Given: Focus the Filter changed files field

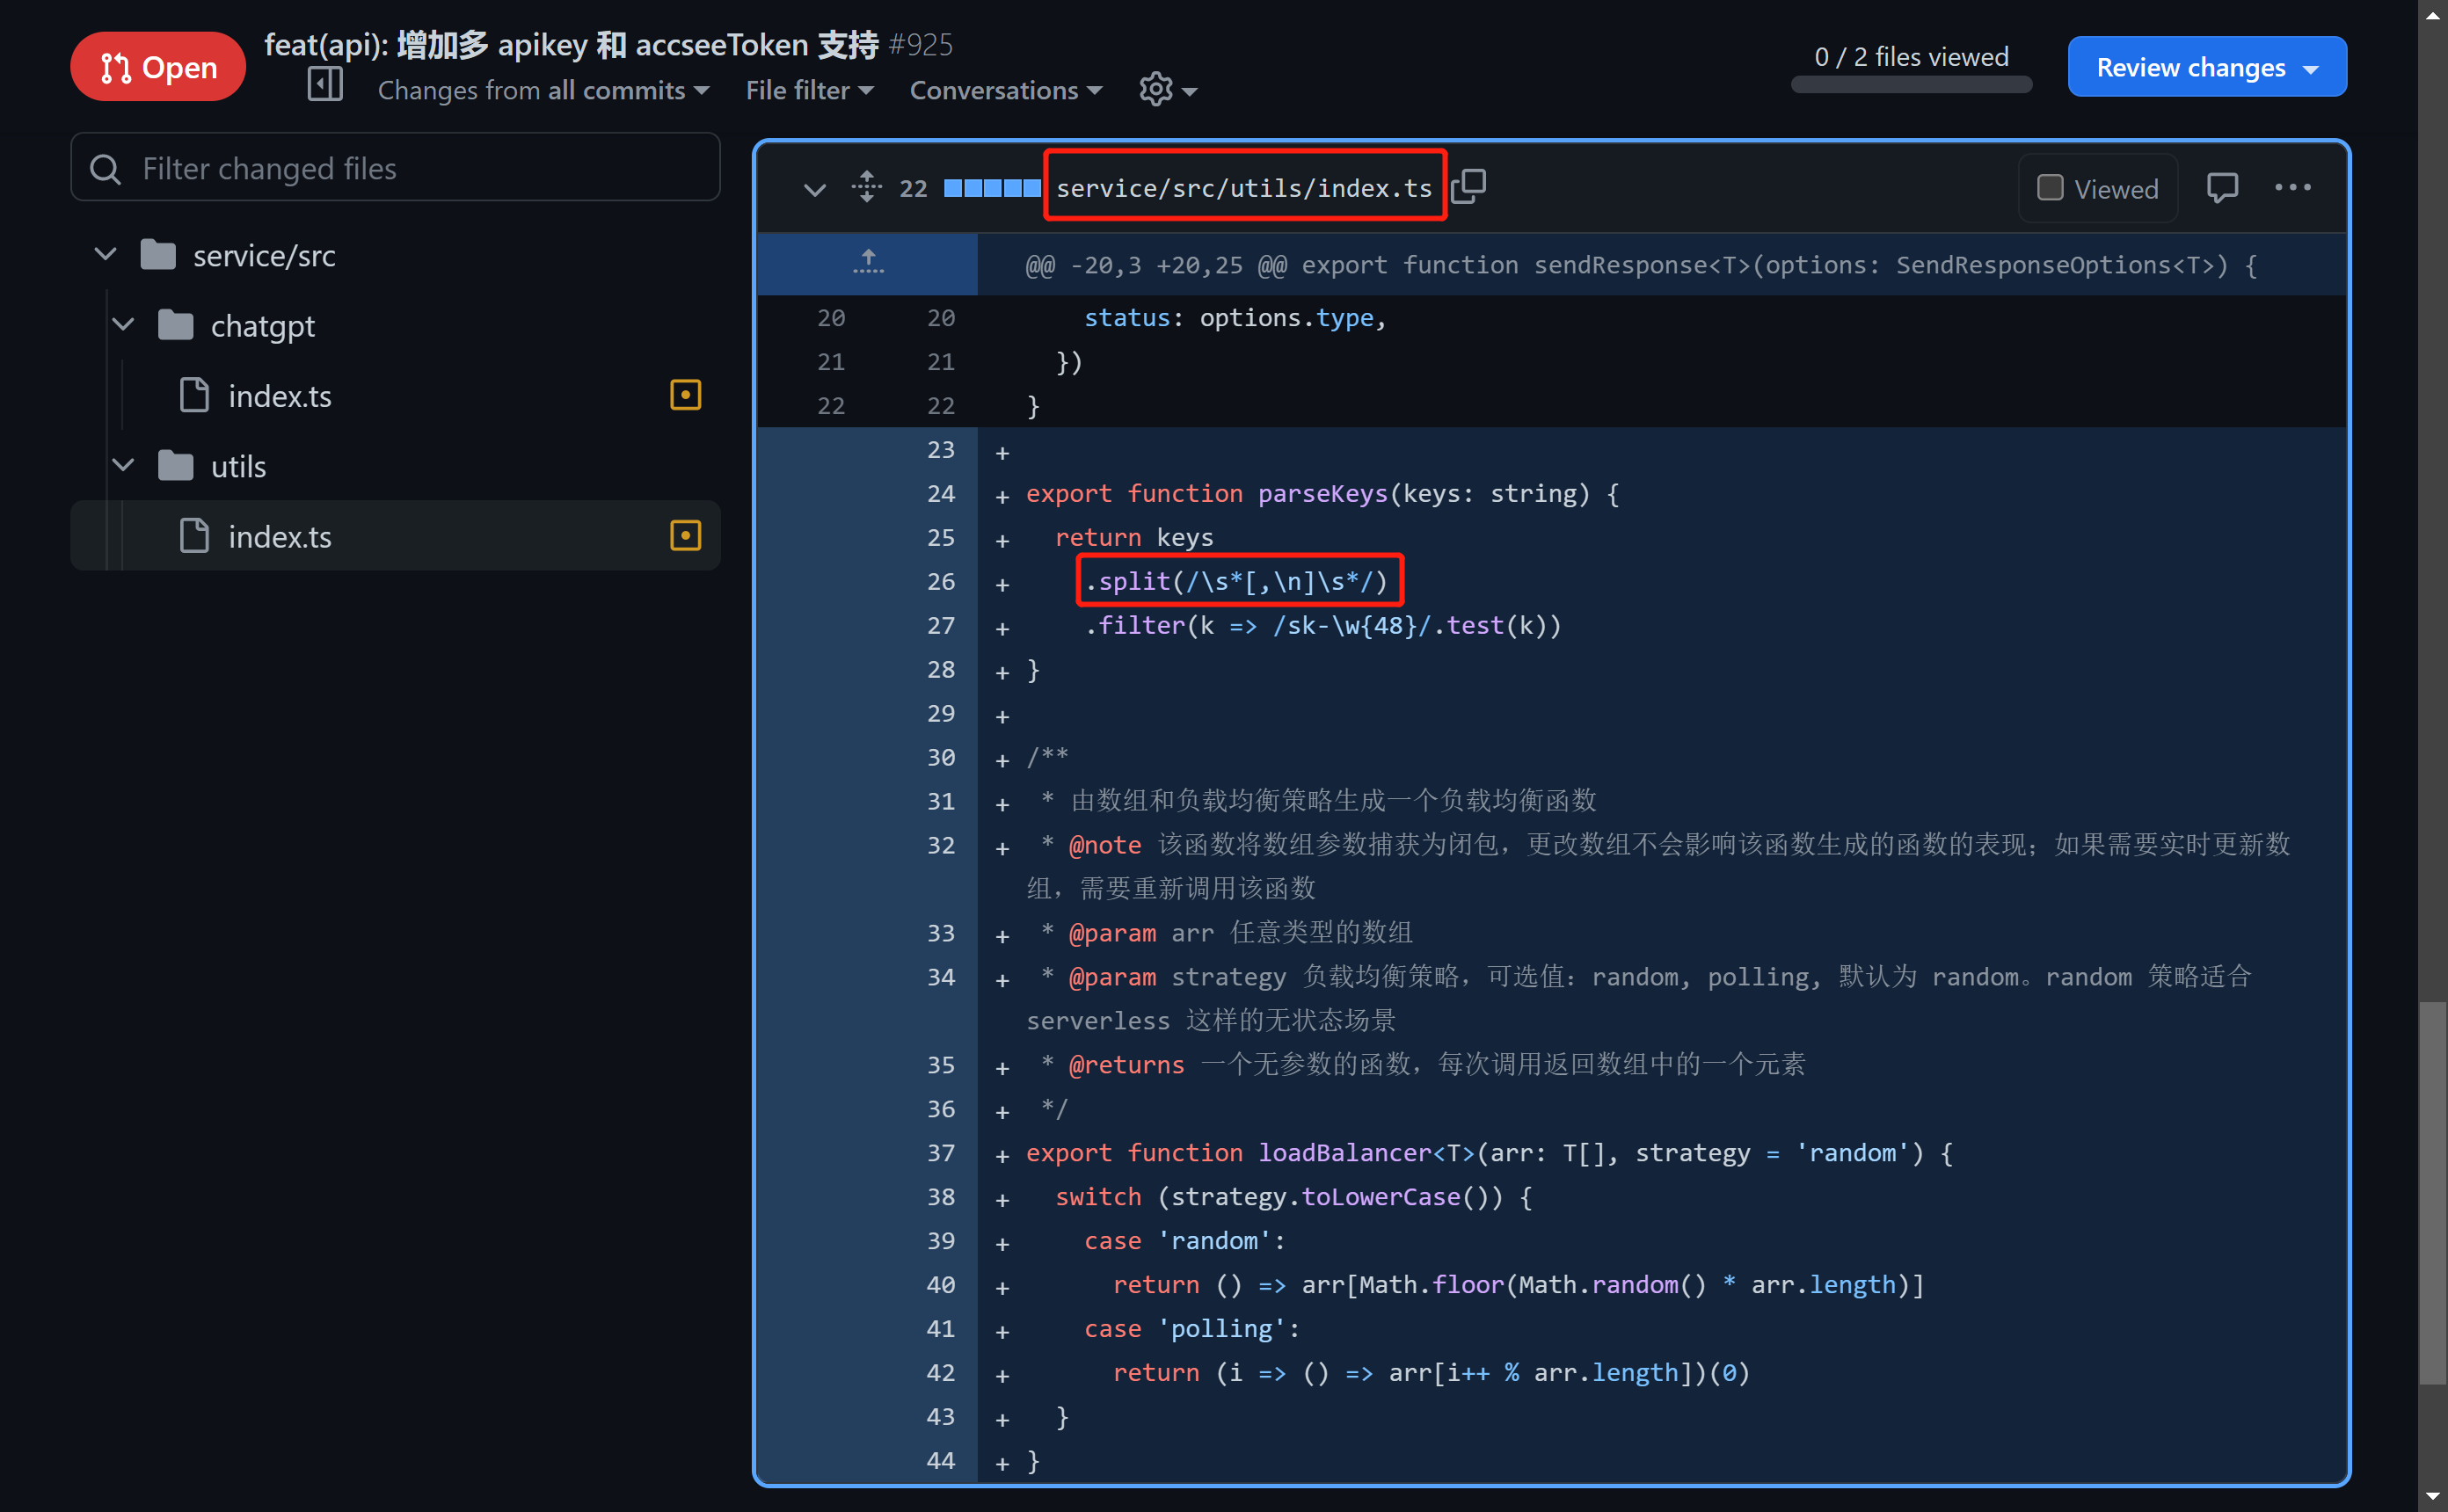Looking at the screenshot, I should pyautogui.click(x=396, y=168).
